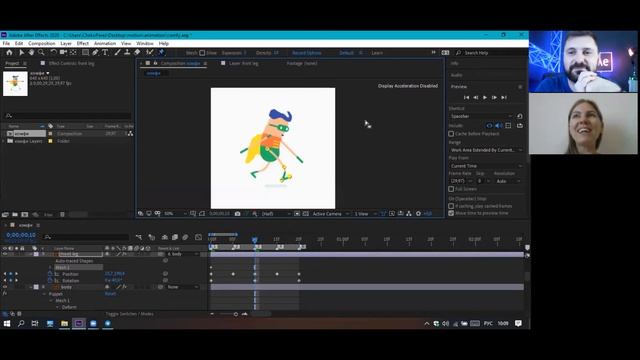Open the preview Resolution Auto dropdown
The height and width of the screenshot is (360, 640).
point(508,181)
